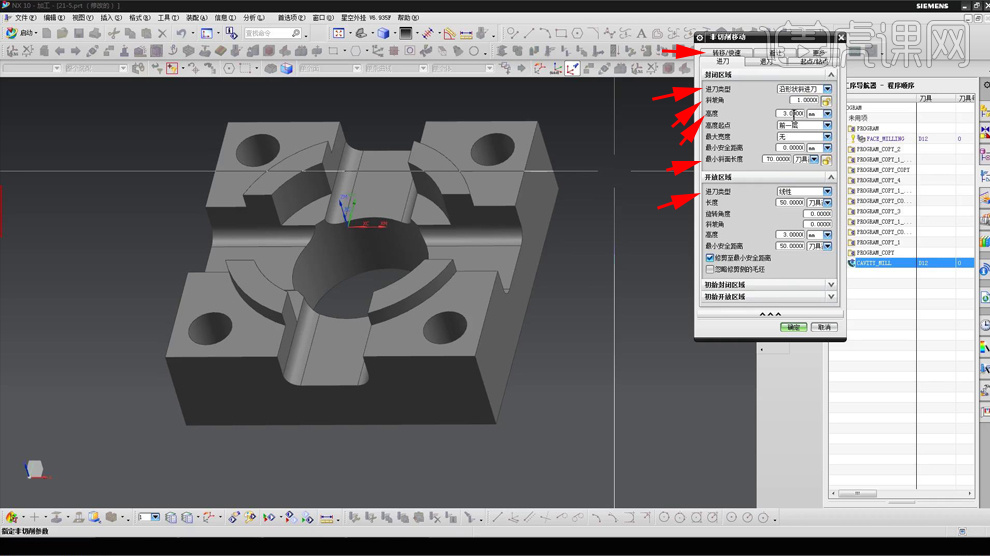
Task: Click the left arrow icon in second toolbar row
Action: (x=60, y=50)
